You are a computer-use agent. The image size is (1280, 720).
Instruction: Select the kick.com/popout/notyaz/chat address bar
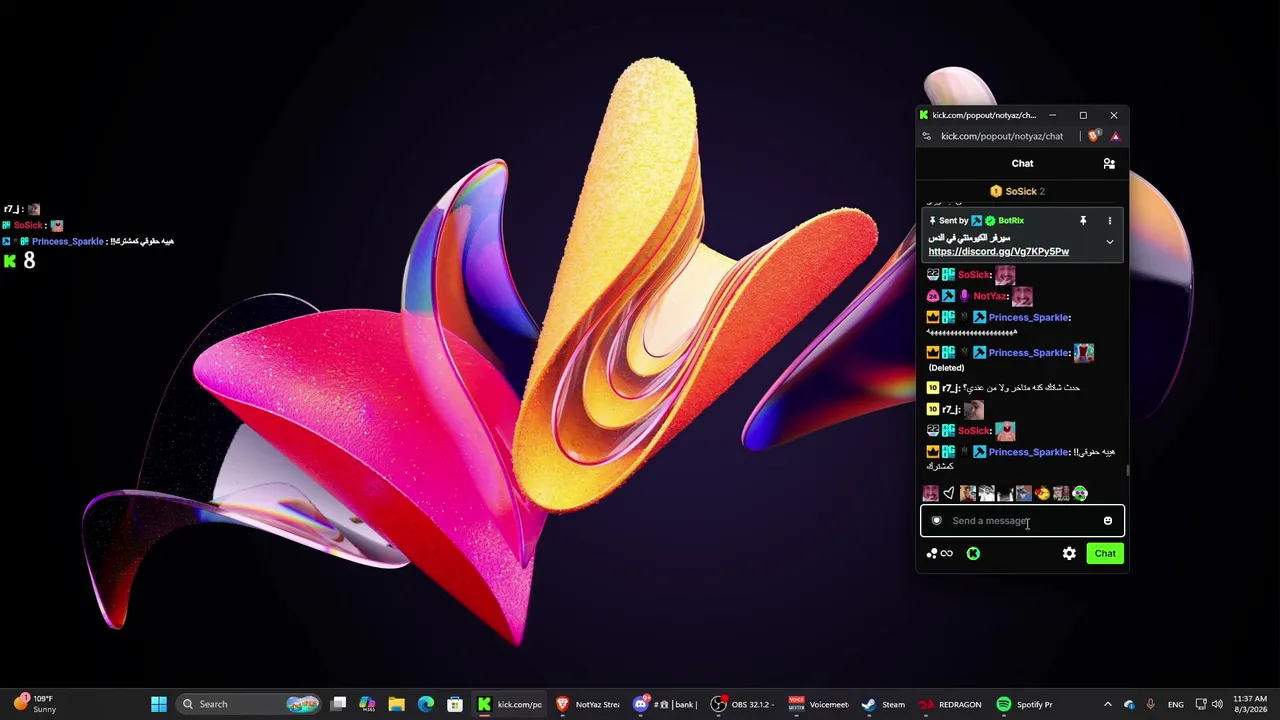1001,136
